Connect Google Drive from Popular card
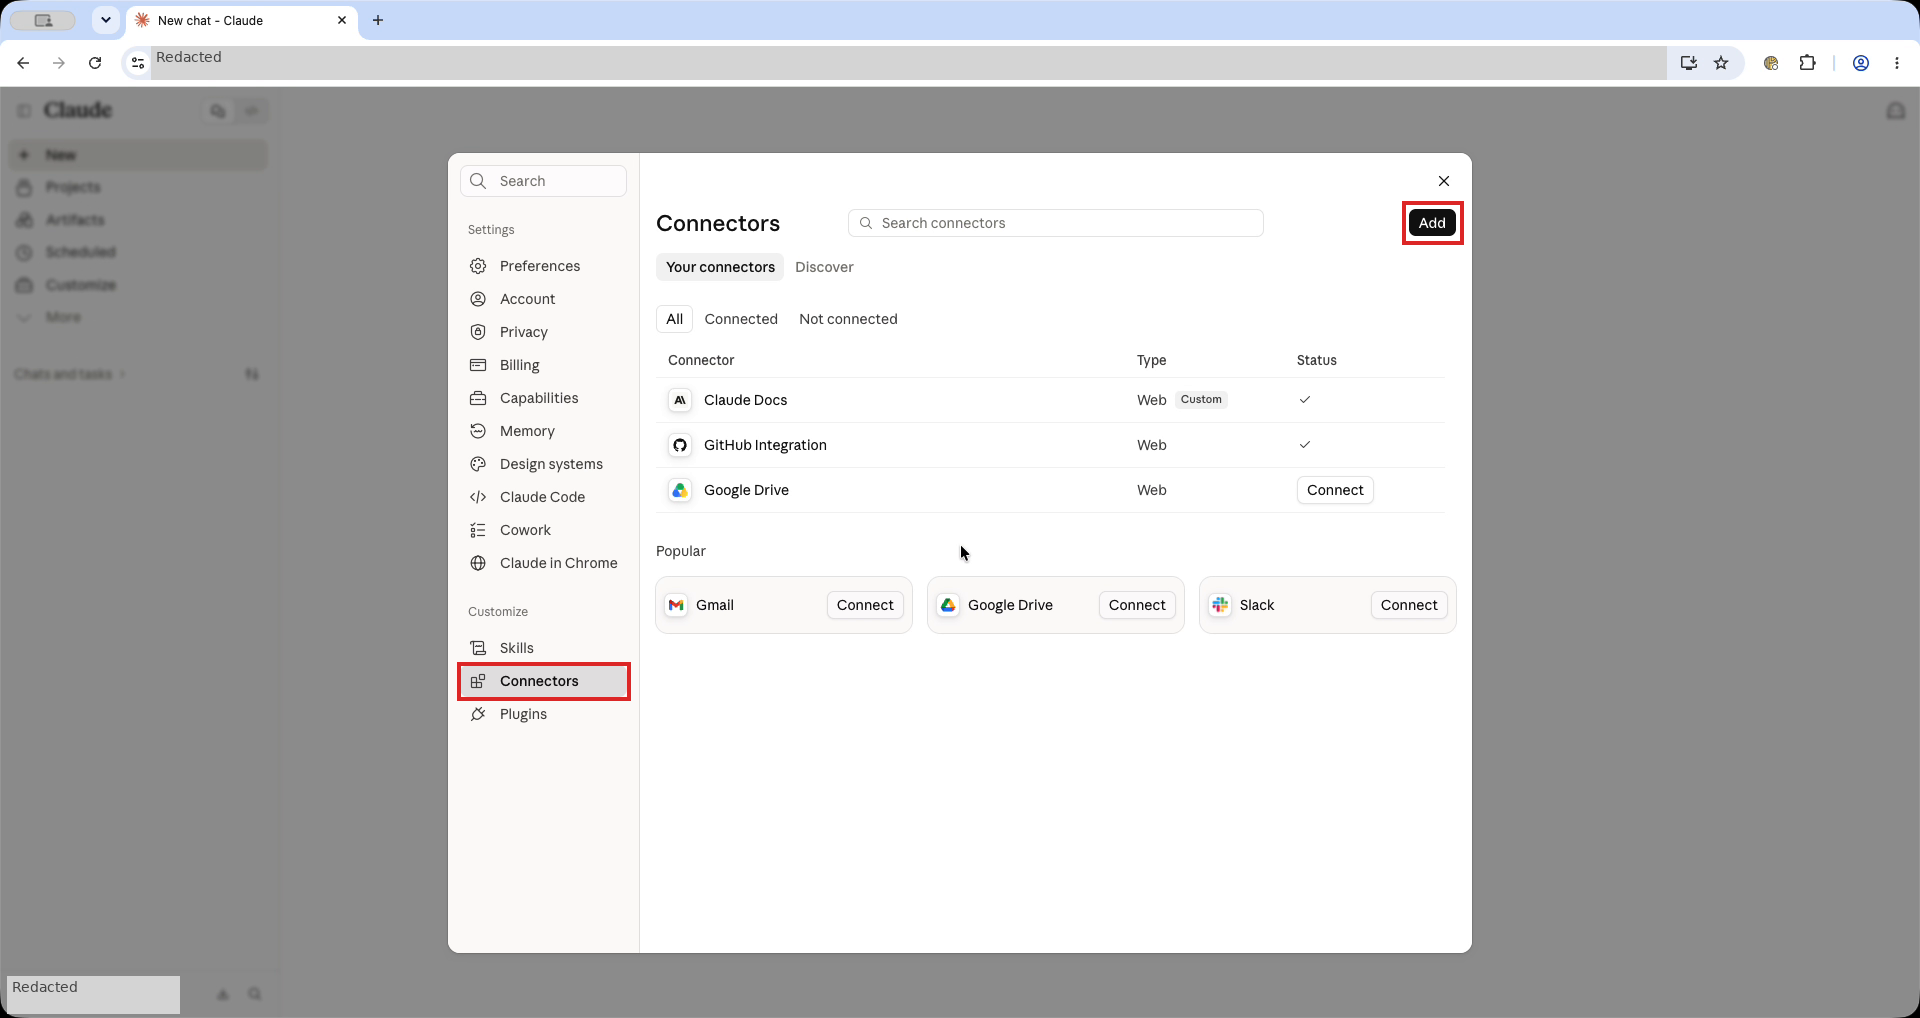 click(1137, 605)
